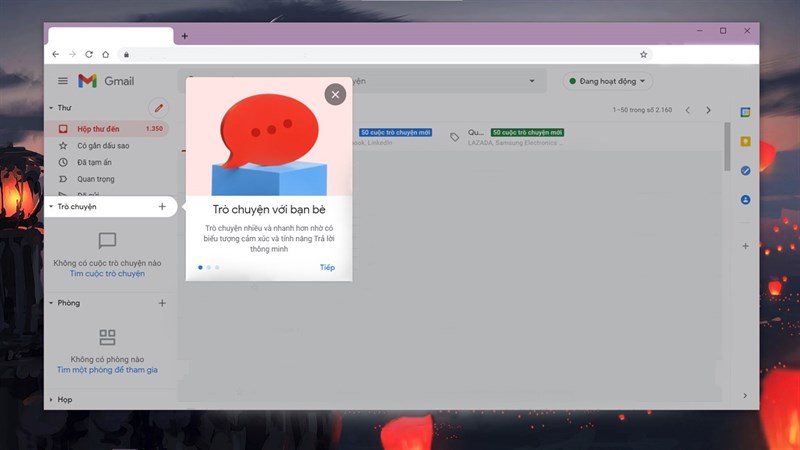This screenshot has height=450, width=800.
Task: Click the browser address bar
Action: tap(385, 55)
